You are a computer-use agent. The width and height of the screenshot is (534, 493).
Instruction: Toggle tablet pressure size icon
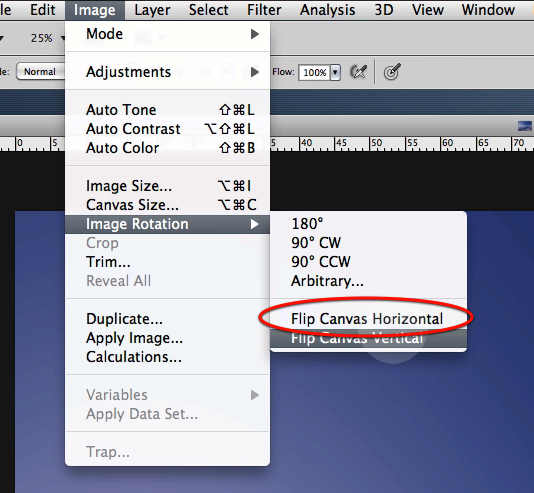[x=392, y=72]
